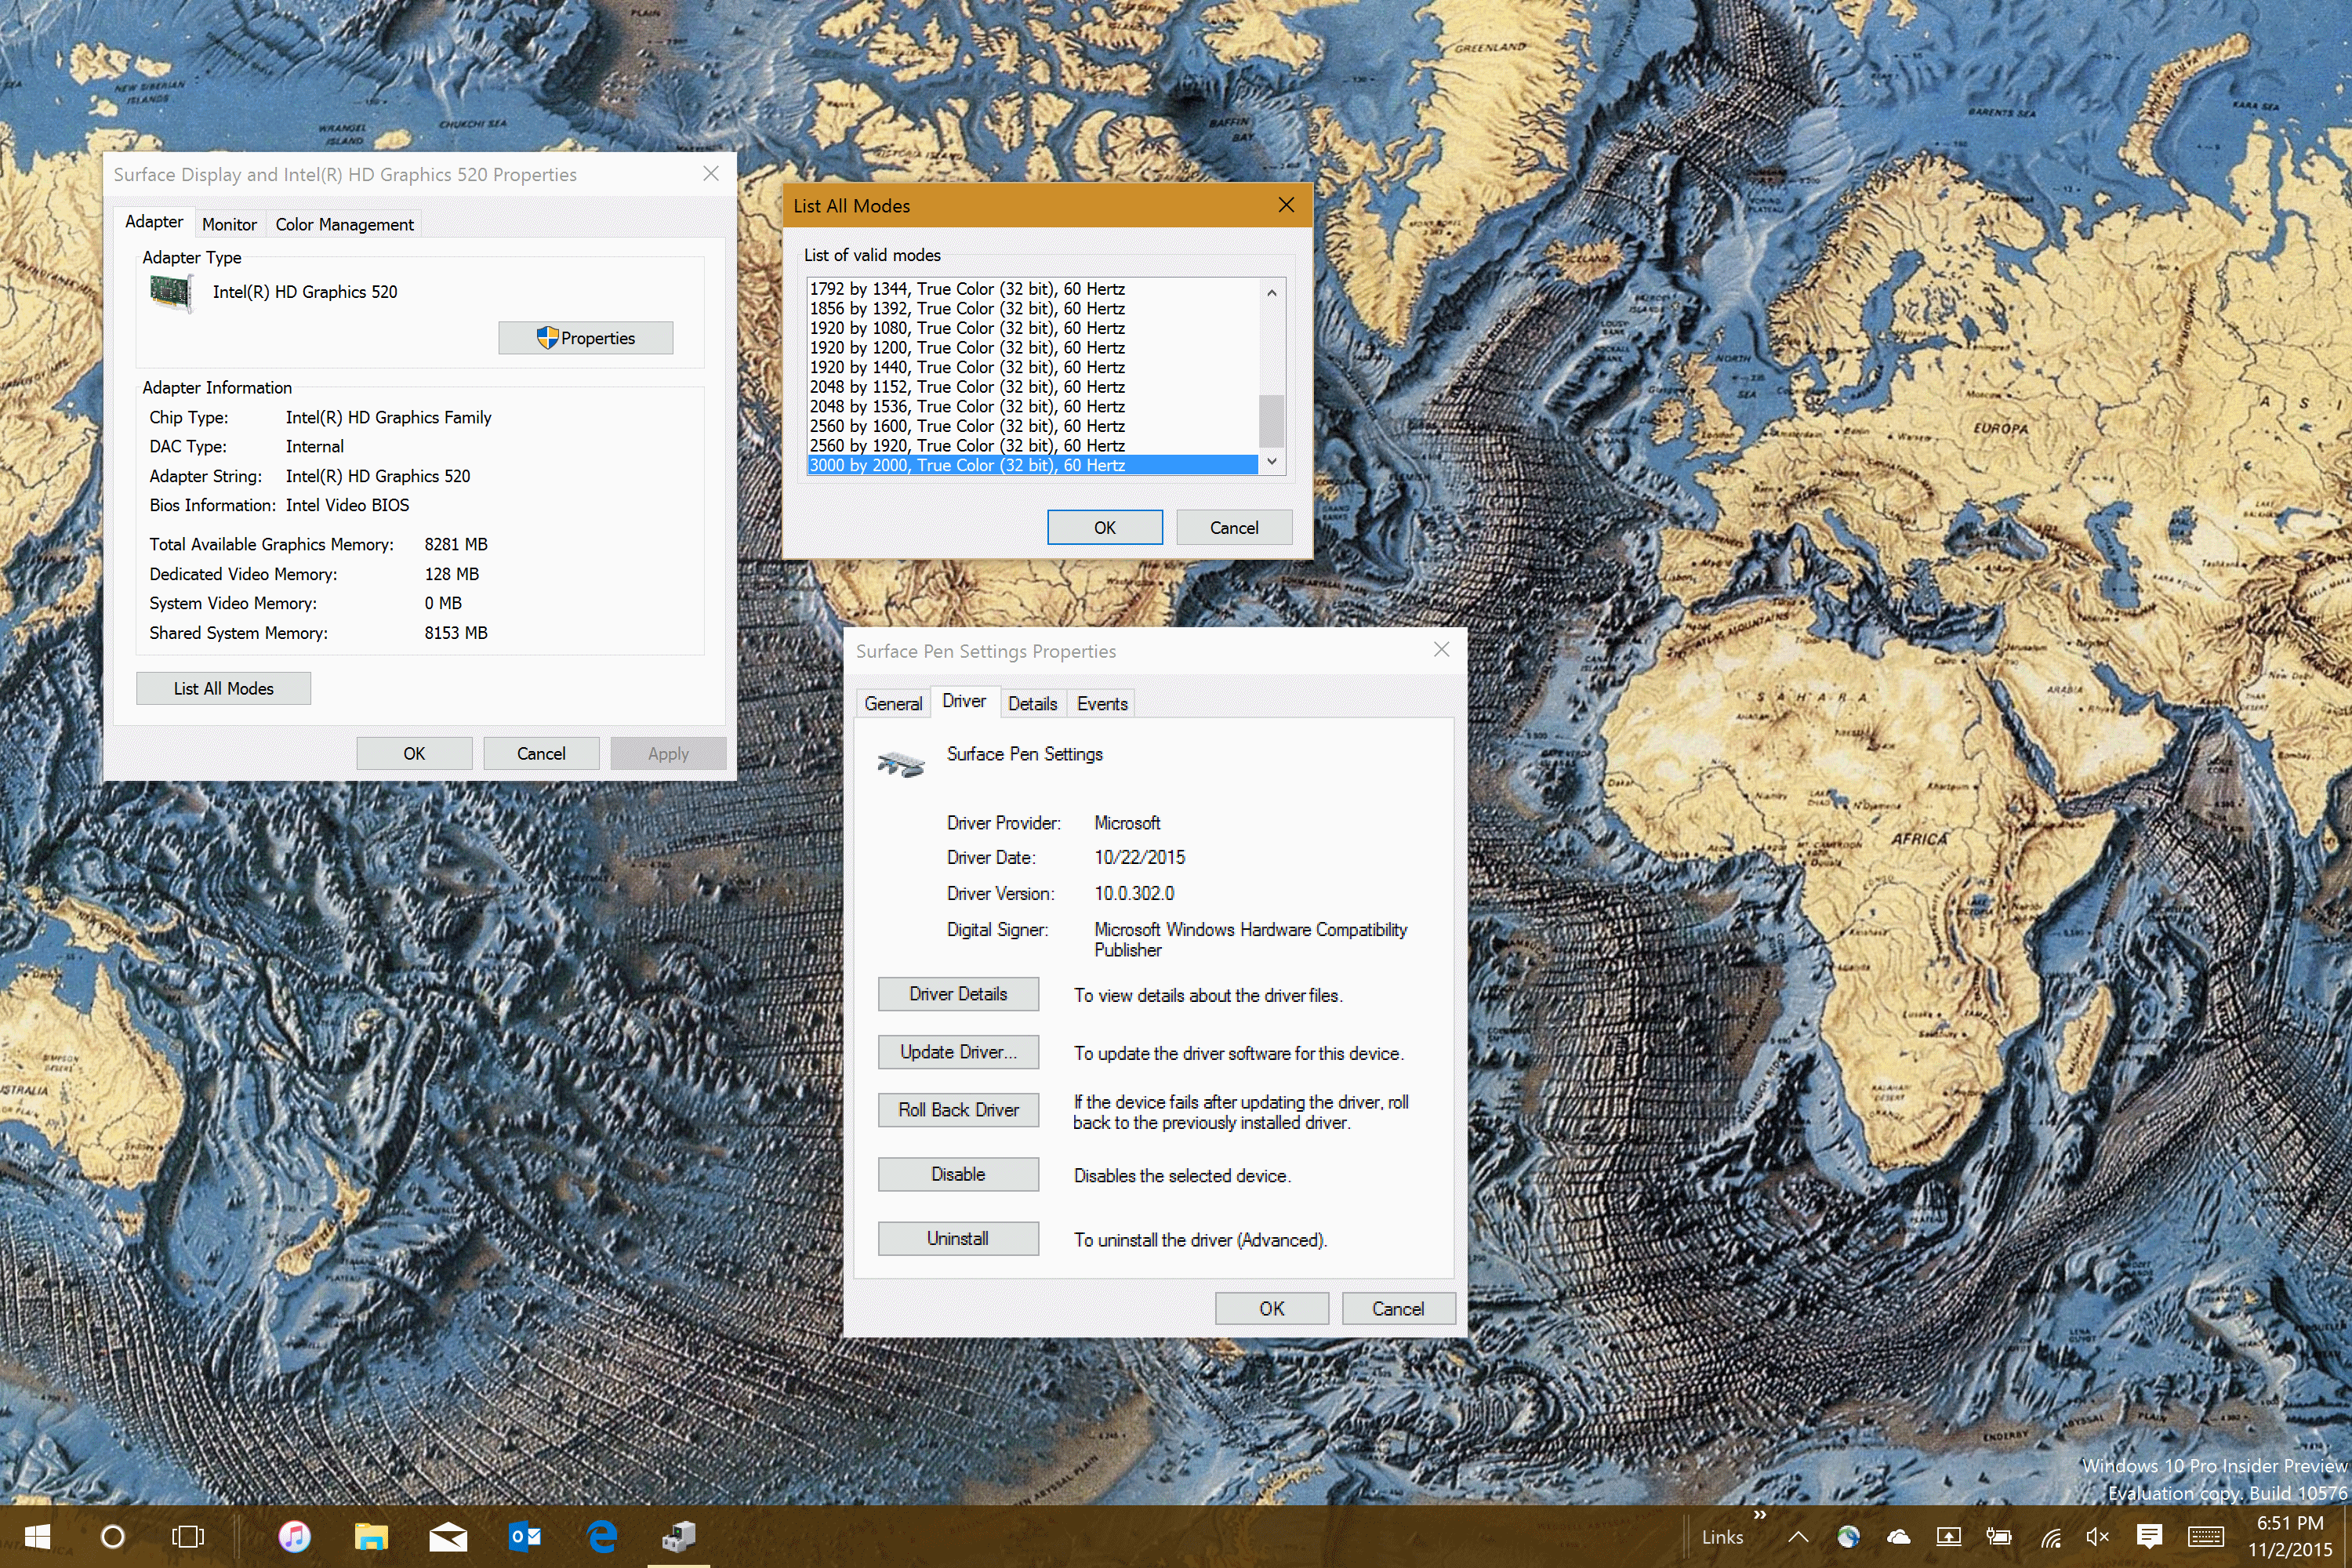Disable the Surface Pen Settings device

tap(958, 1174)
